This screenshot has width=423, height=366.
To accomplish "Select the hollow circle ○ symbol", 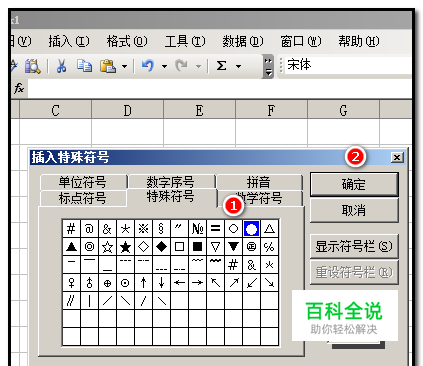I will 233,229.
